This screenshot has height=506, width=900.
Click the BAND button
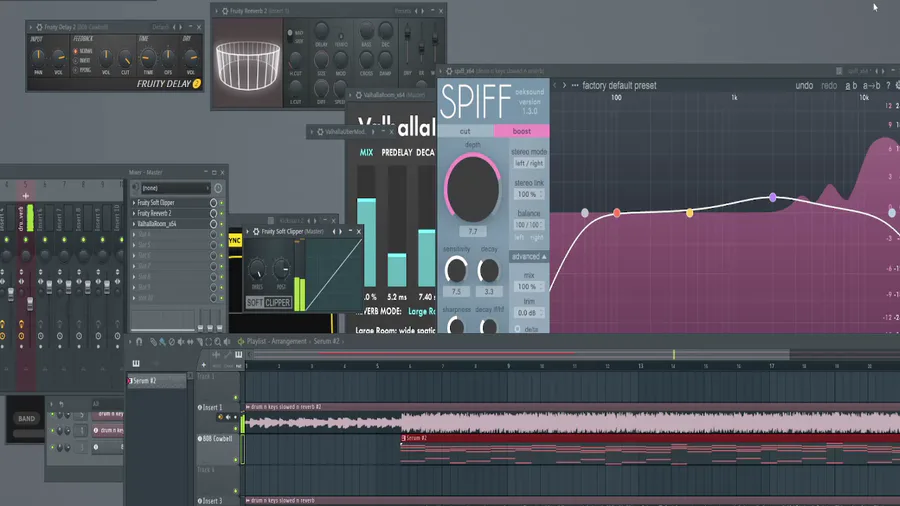tap(26, 418)
